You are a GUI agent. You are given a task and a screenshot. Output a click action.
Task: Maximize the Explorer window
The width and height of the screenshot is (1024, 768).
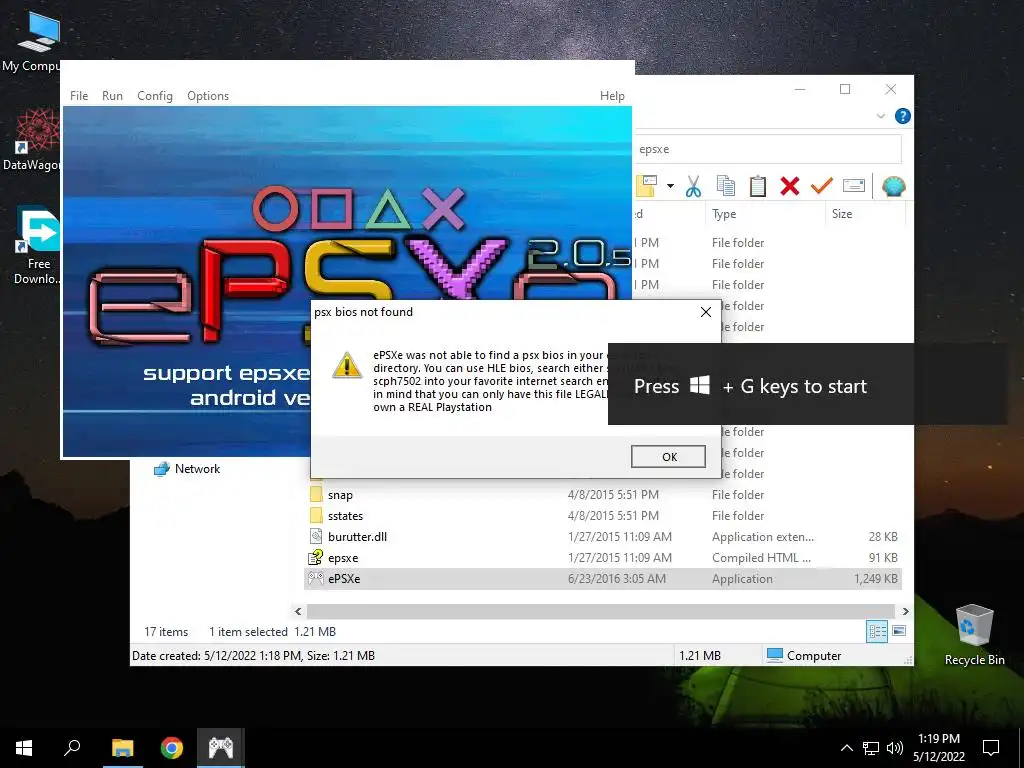[x=845, y=89]
